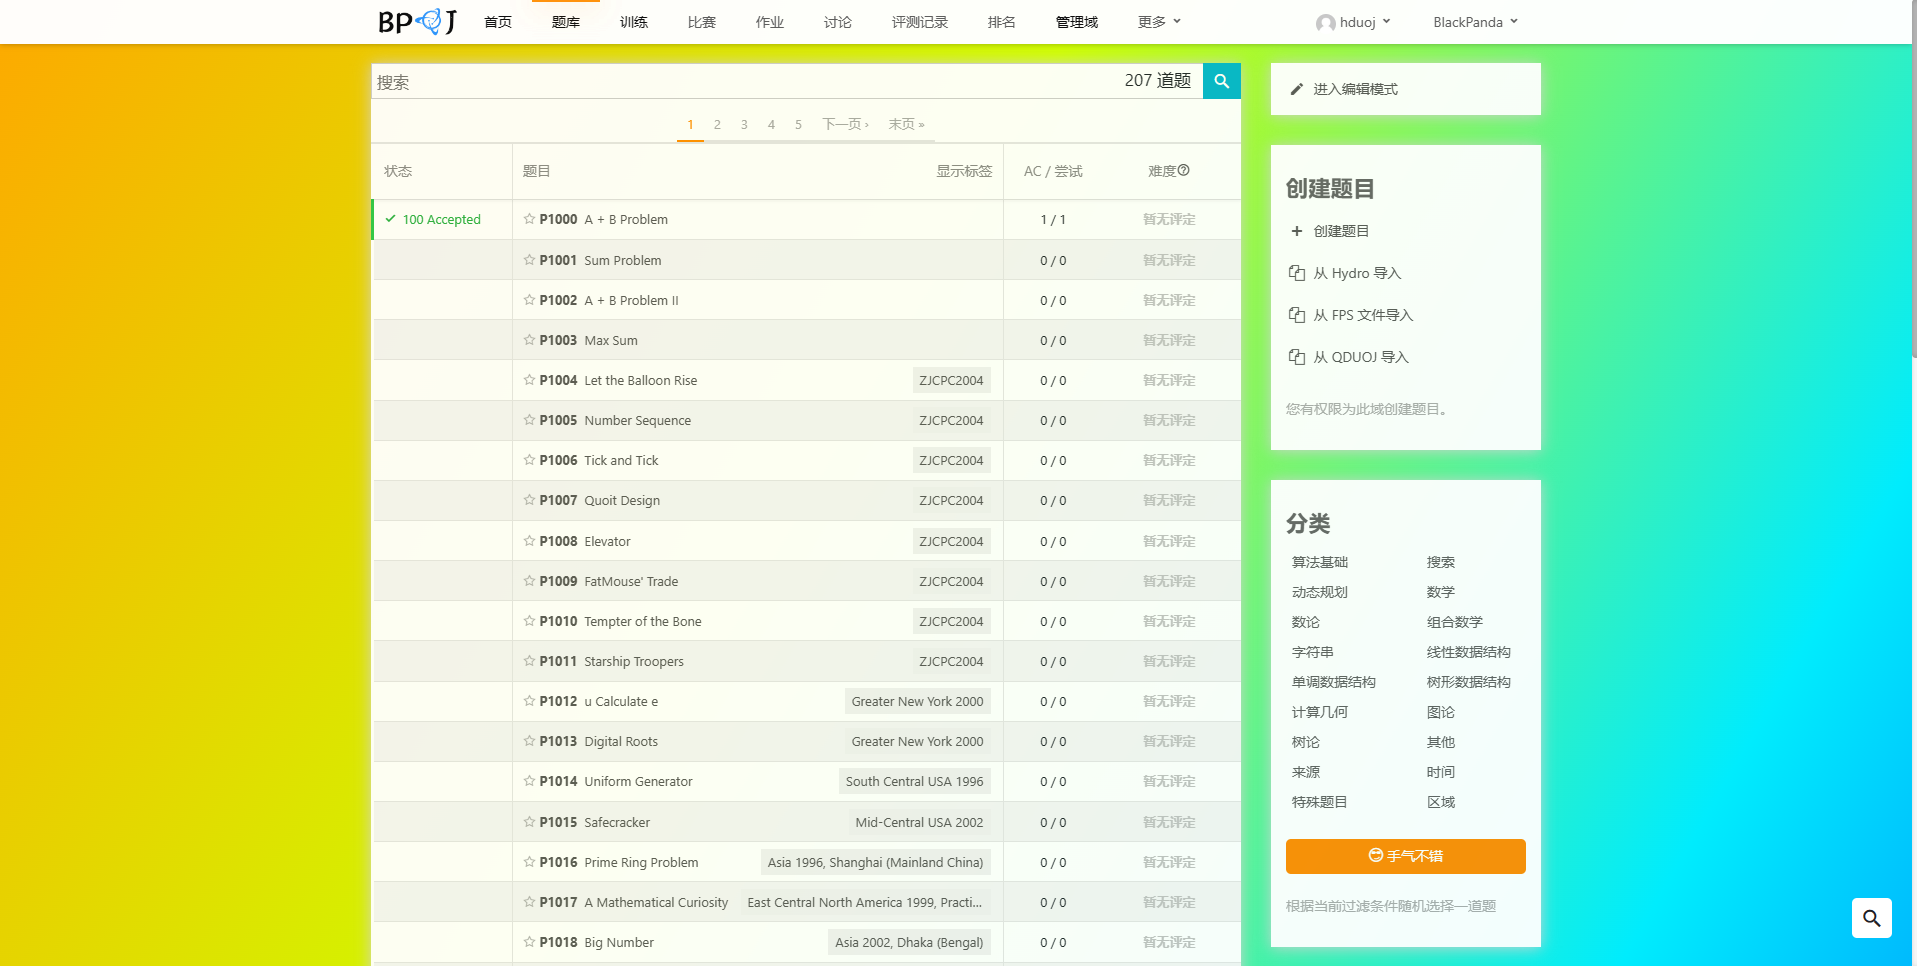Star problem P1003 Max Sum

(529, 339)
